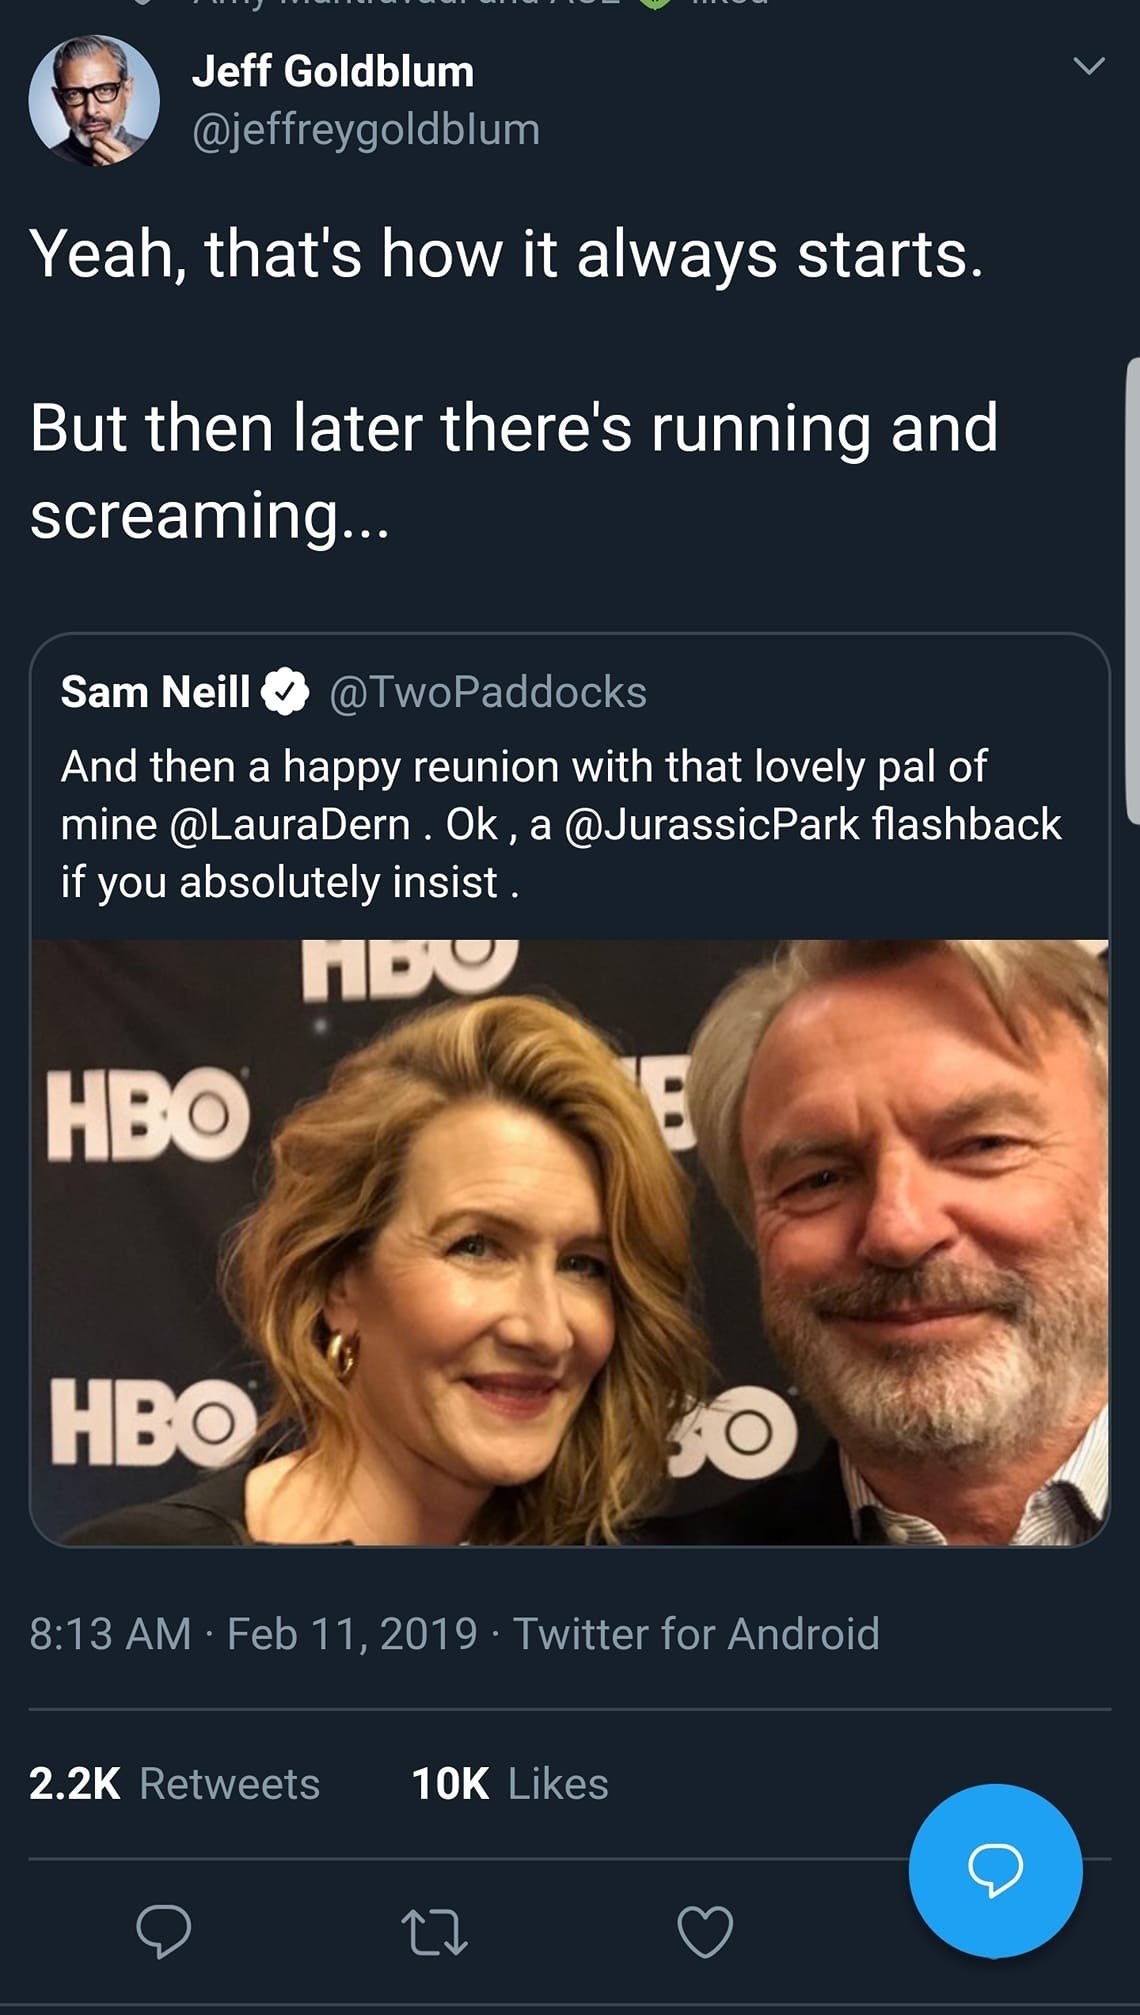1140x2015 pixels.
Task: Tap Sam Neill's verified badge
Action: 286,692
